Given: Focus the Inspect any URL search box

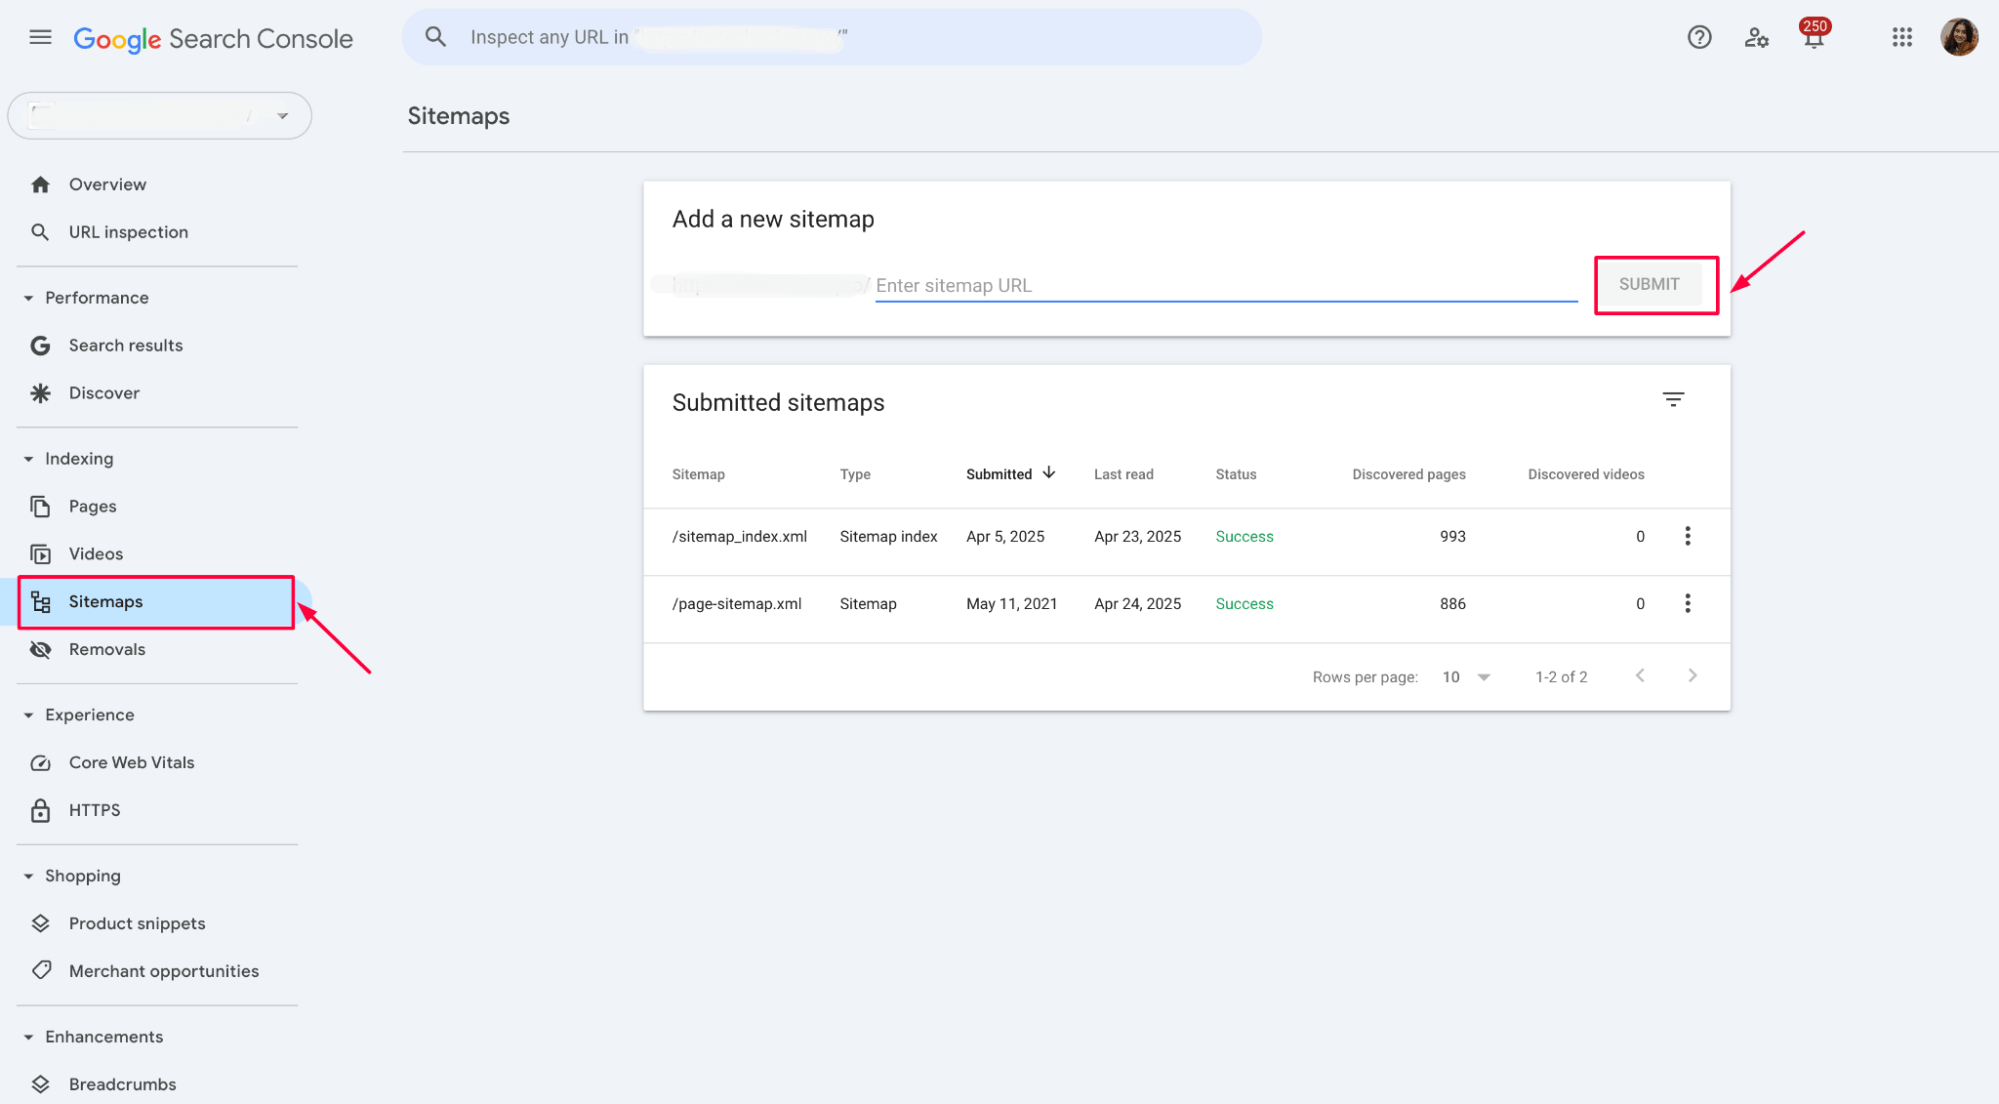Looking at the screenshot, I should pyautogui.click(x=832, y=37).
